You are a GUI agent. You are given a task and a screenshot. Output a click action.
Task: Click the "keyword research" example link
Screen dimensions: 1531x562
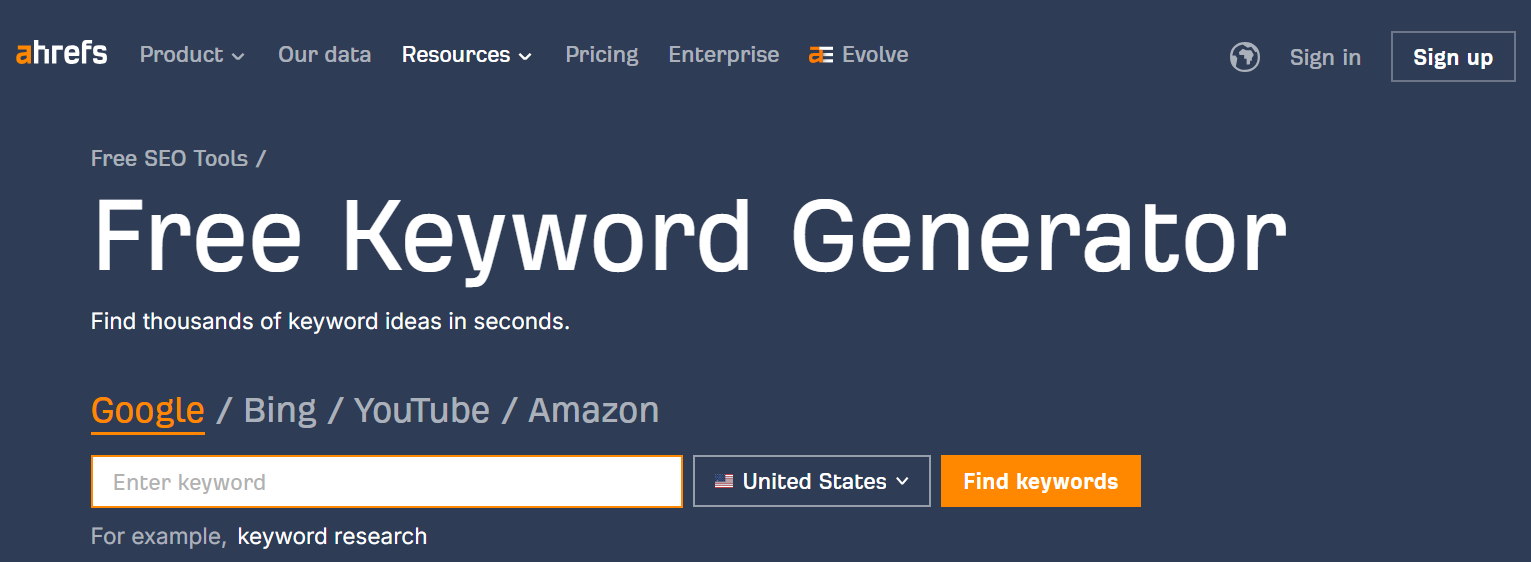332,537
